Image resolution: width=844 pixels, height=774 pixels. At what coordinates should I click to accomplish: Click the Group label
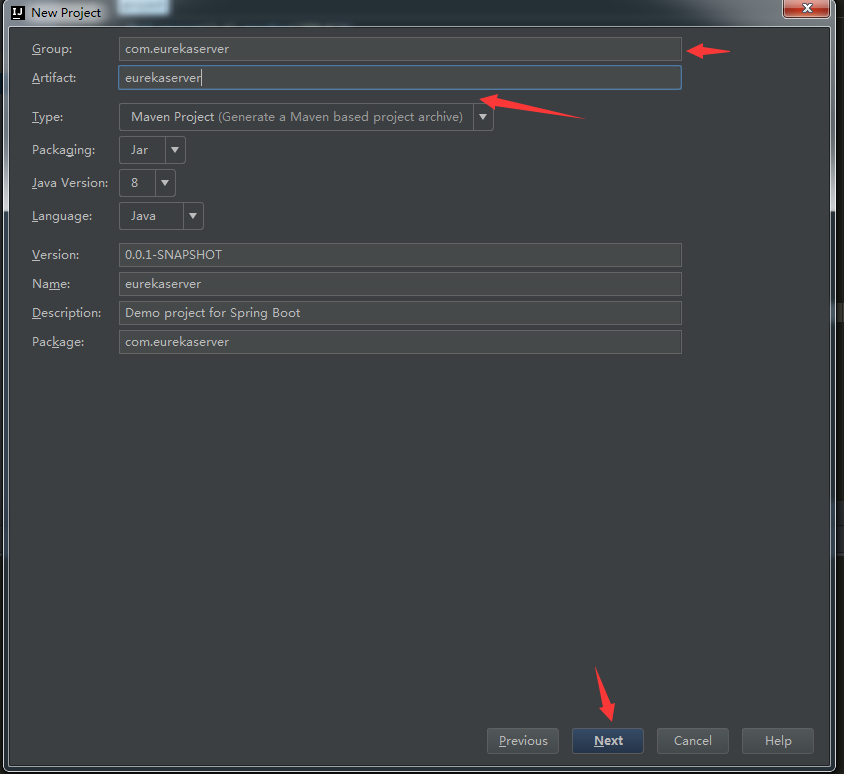52,49
